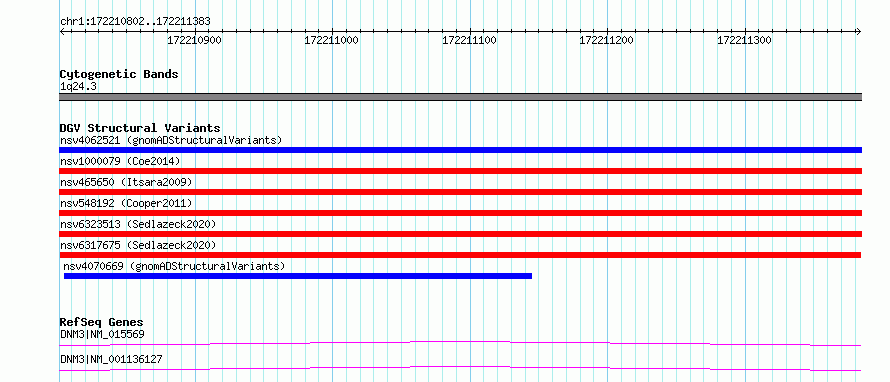Select the Cytogenetic Bands track heading
This screenshot has height=382, width=890.
click(119, 74)
